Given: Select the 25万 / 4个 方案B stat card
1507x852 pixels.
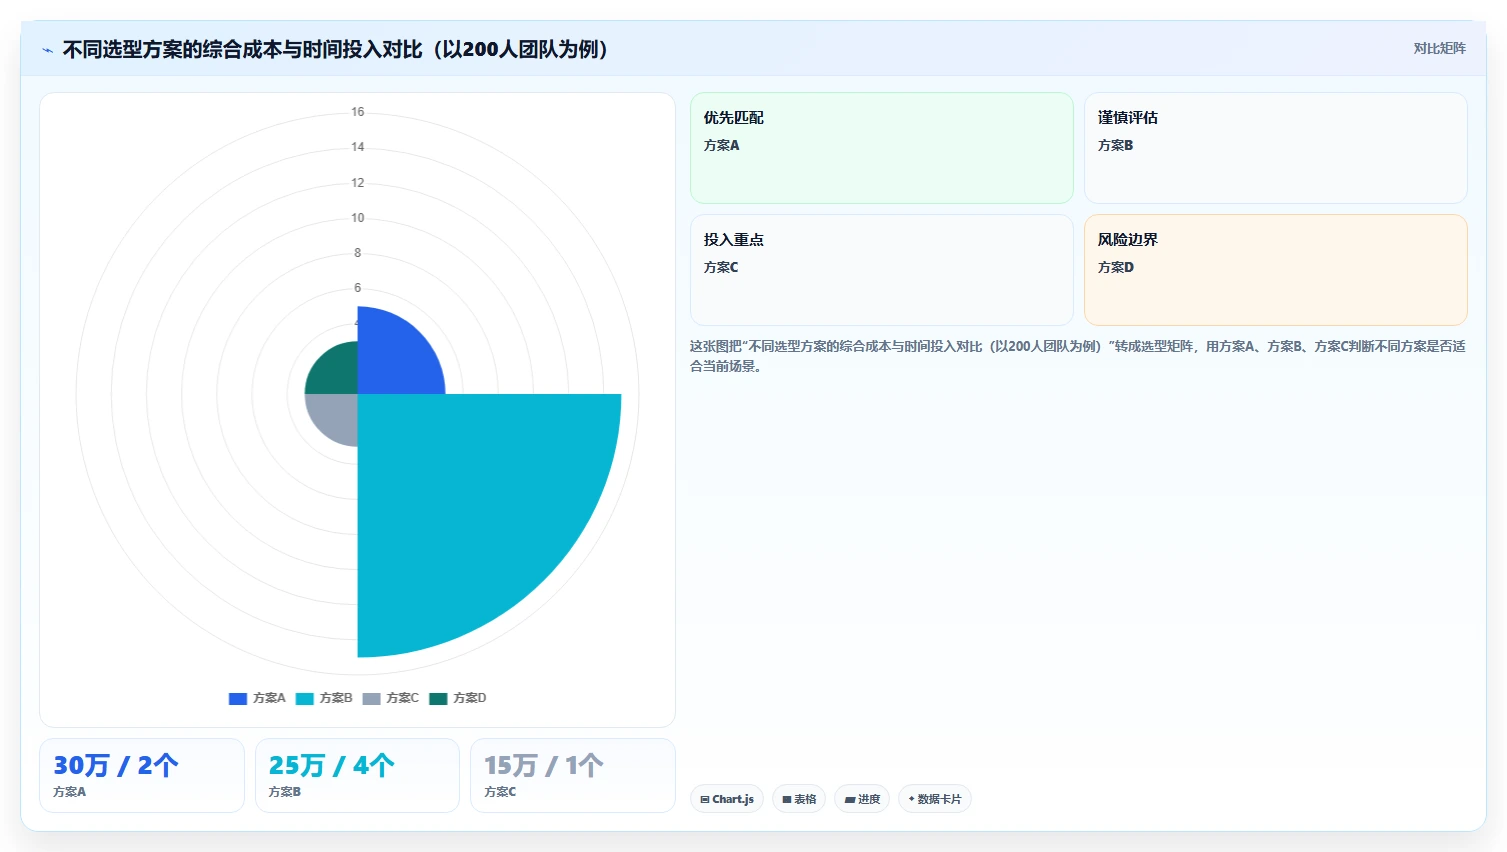Looking at the screenshot, I should click(x=357, y=775).
